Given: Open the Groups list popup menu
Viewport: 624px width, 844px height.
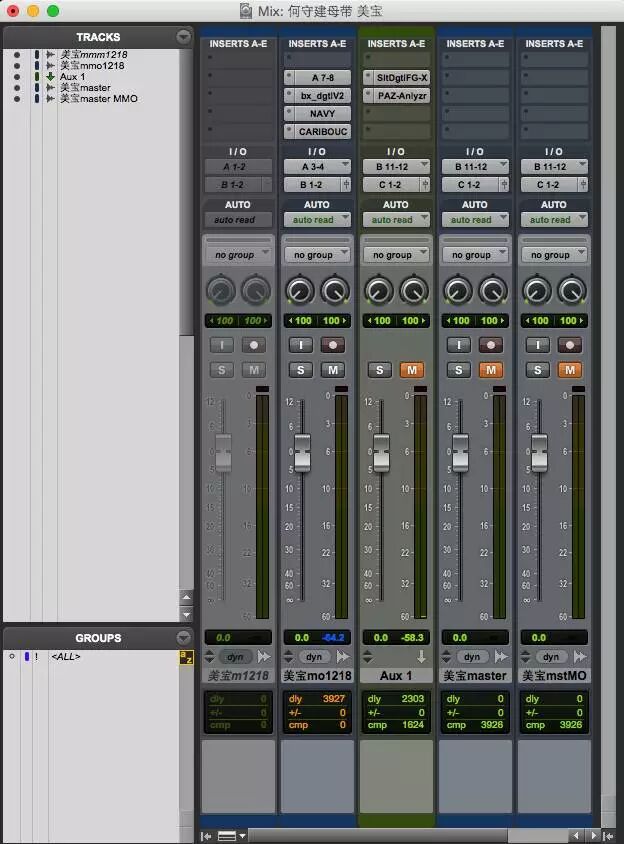Looking at the screenshot, I should tap(183, 638).
